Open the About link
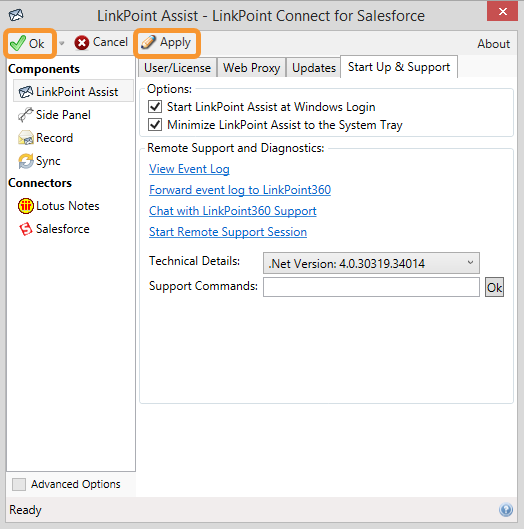 [493, 44]
